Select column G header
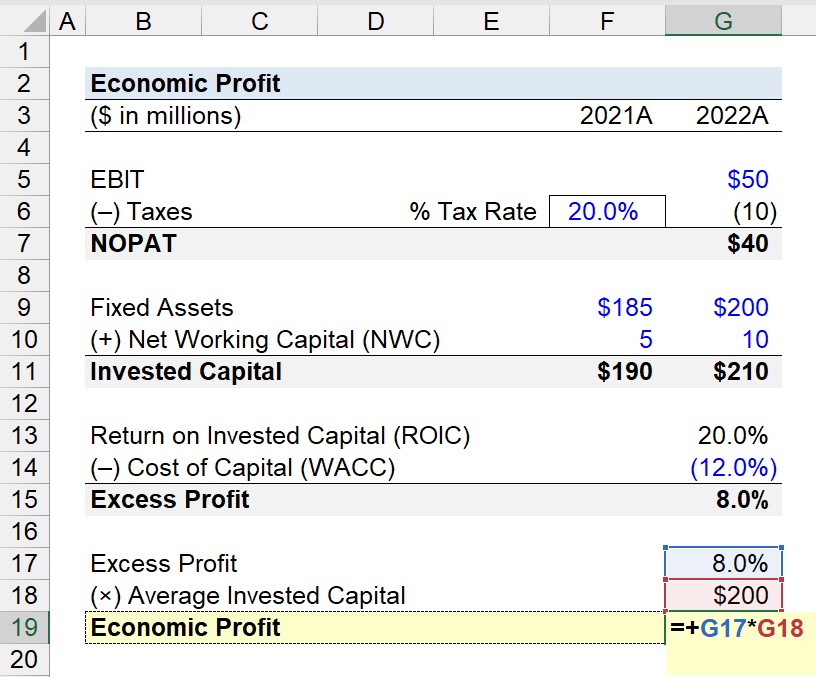This screenshot has width=816, height=677. 723,21
